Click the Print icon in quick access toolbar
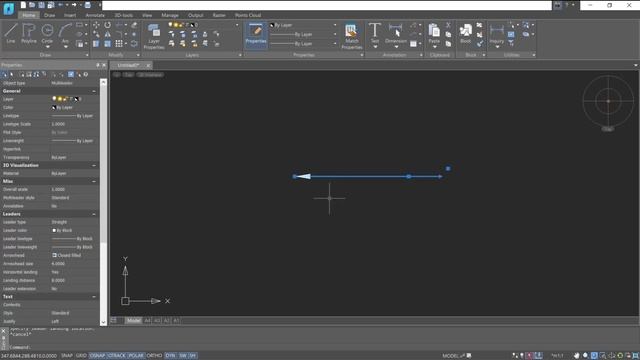Screen dimensions: 640x360 (87, 5)
